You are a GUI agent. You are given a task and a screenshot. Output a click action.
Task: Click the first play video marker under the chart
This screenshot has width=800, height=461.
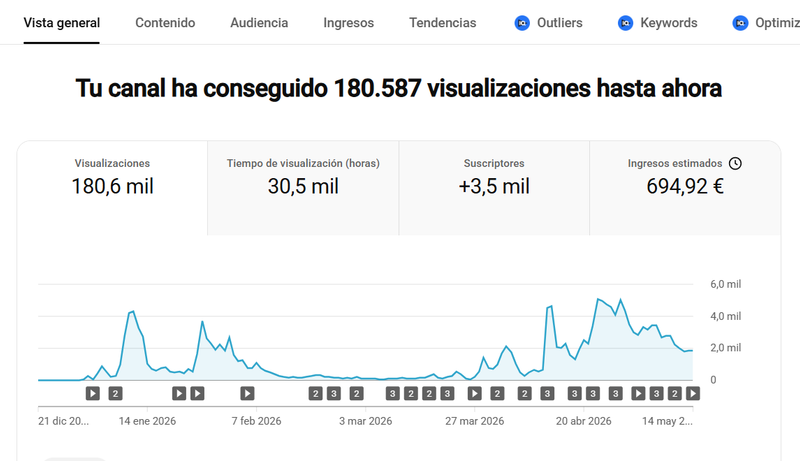point(92,393)
